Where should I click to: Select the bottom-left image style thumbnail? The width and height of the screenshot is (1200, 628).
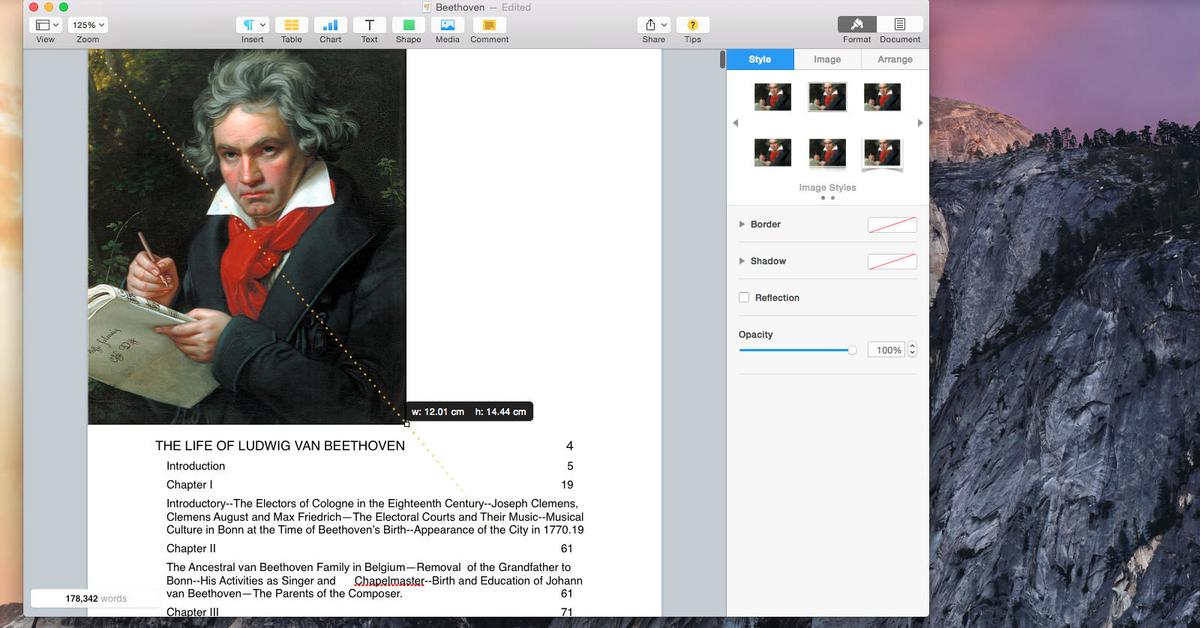click(772, 153)
